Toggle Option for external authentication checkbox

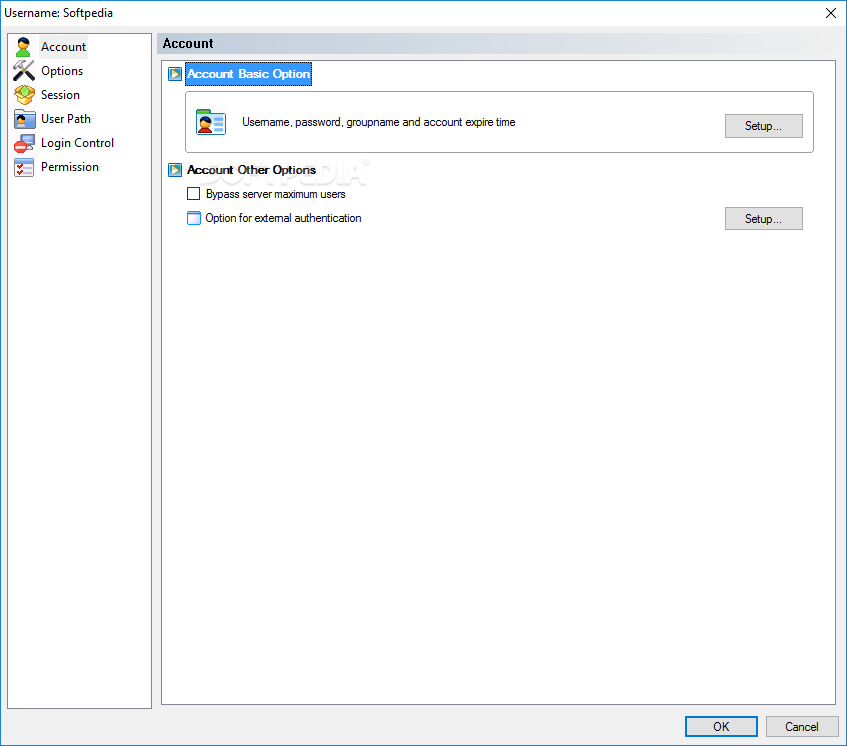pyautogui.click(x=193, y=218)
